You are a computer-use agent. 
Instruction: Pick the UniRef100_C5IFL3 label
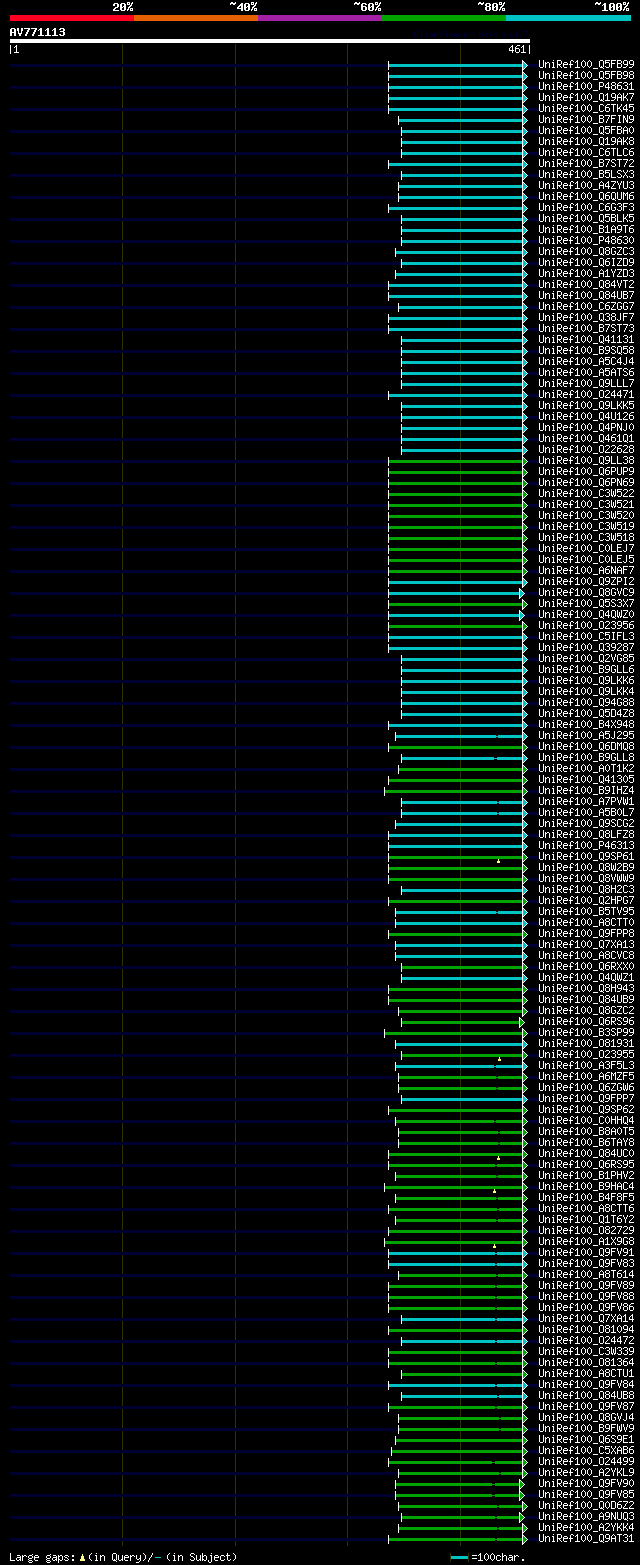pos(585,637)
